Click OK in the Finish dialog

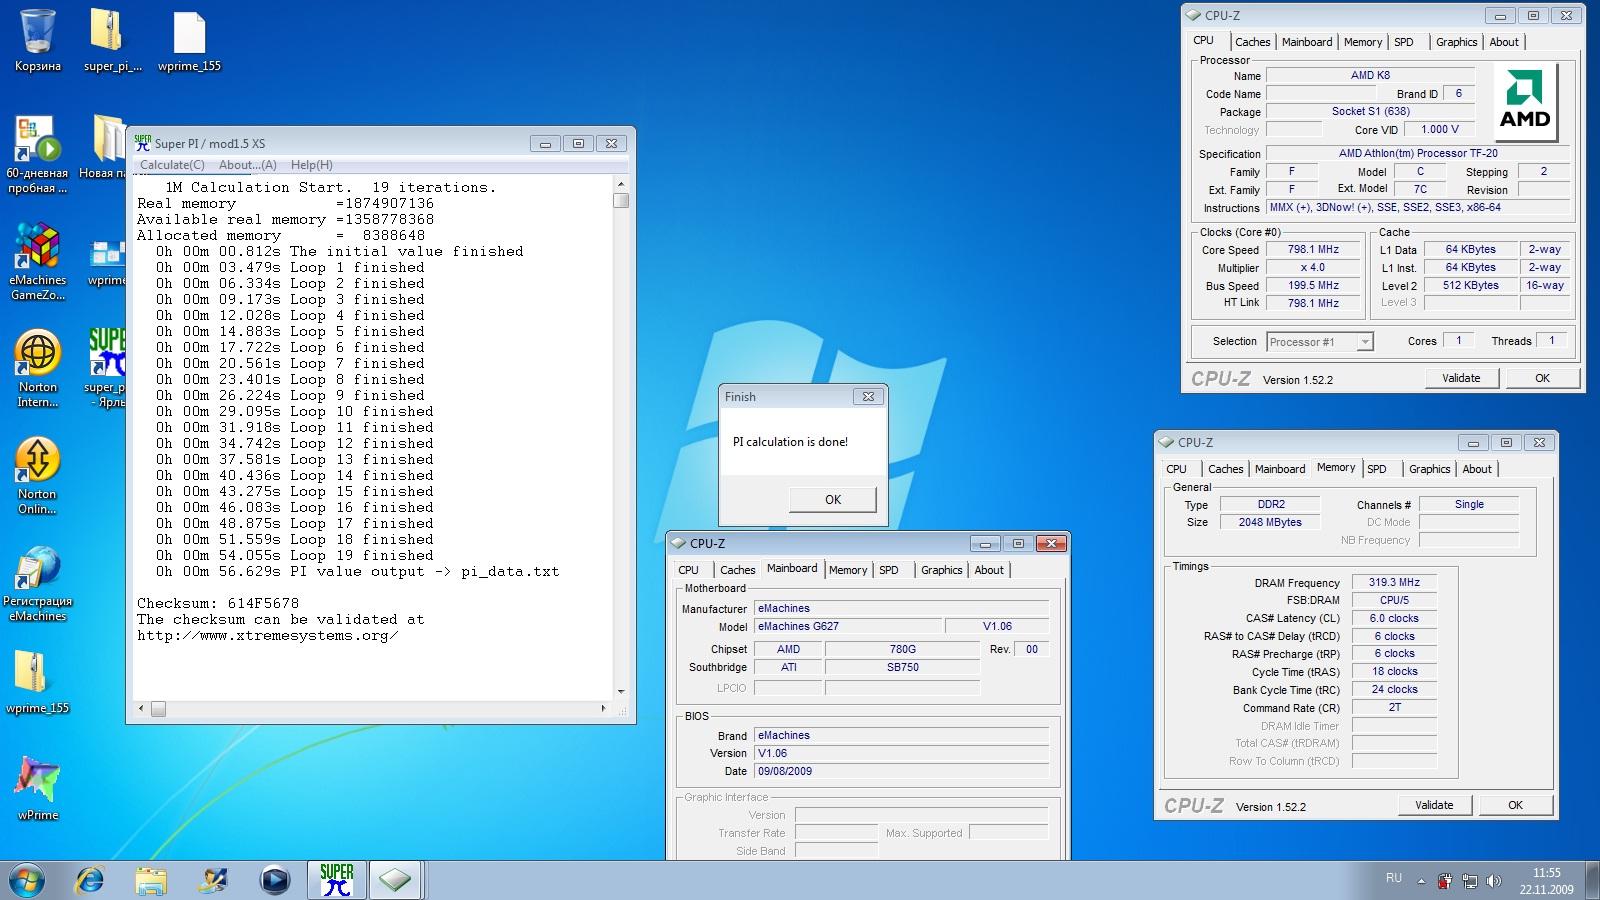click(x=833, y=499)
